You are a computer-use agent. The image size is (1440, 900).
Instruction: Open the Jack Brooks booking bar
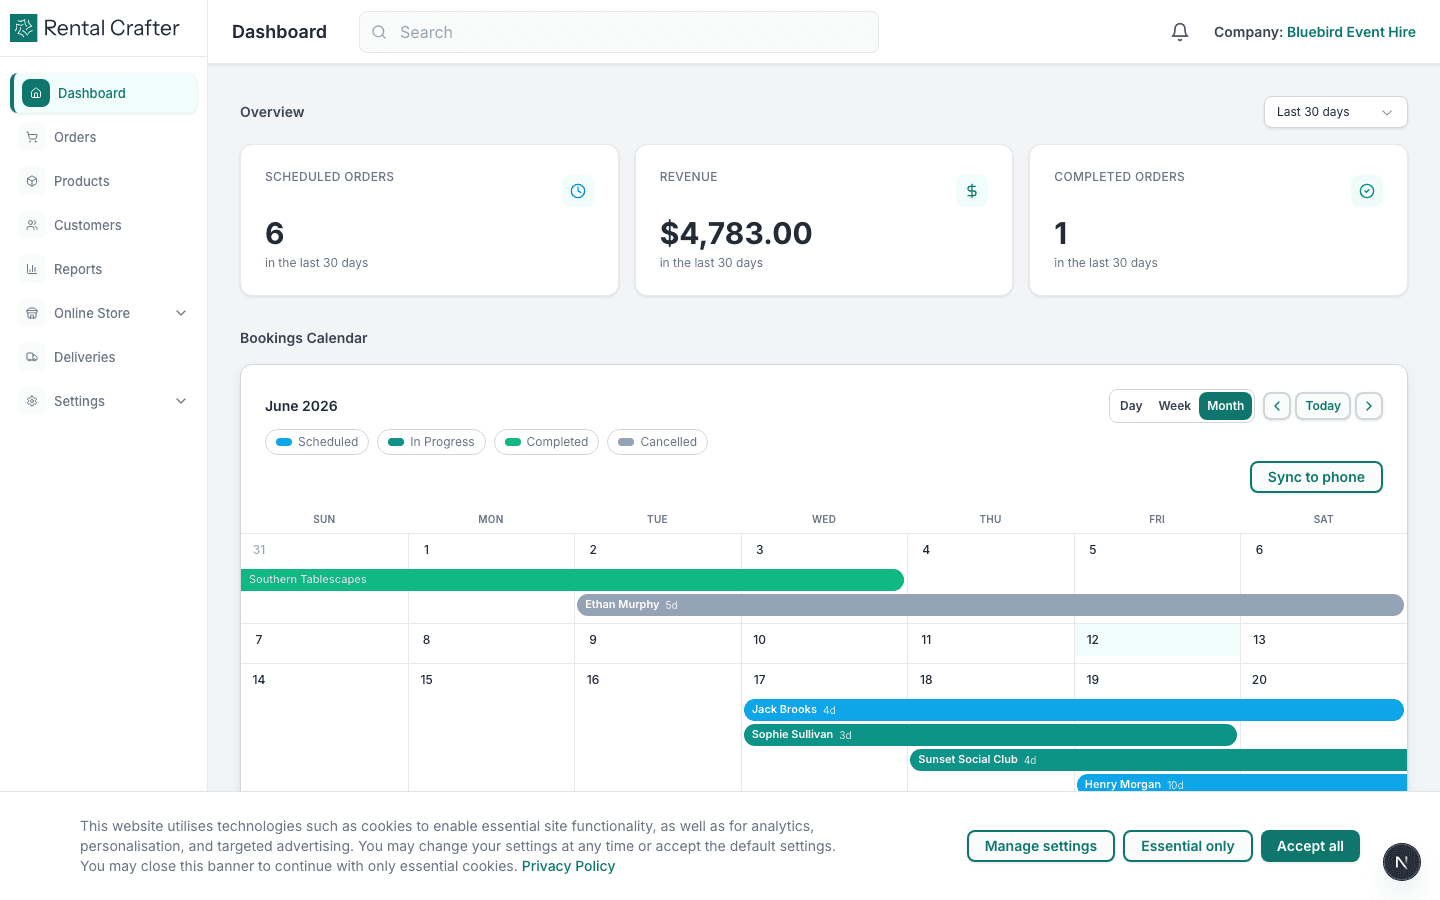(1074, 710)
